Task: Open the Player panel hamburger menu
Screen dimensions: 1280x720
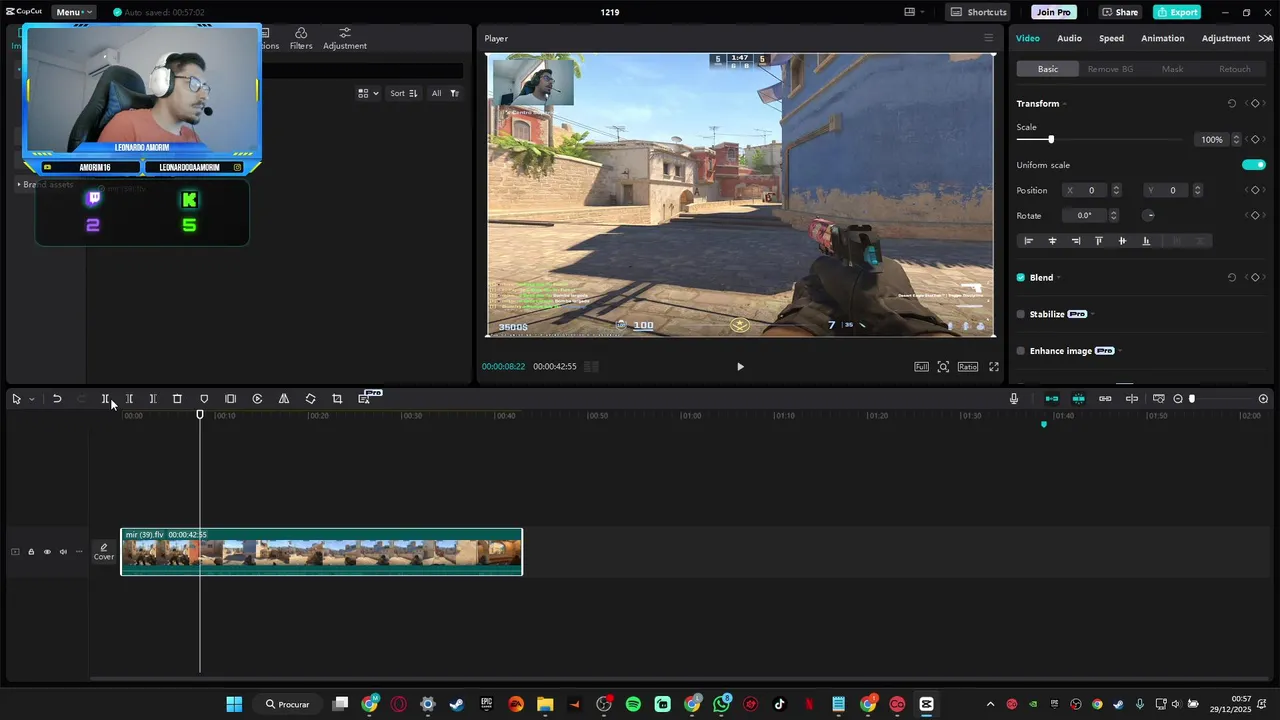Action: click(989, 38)
